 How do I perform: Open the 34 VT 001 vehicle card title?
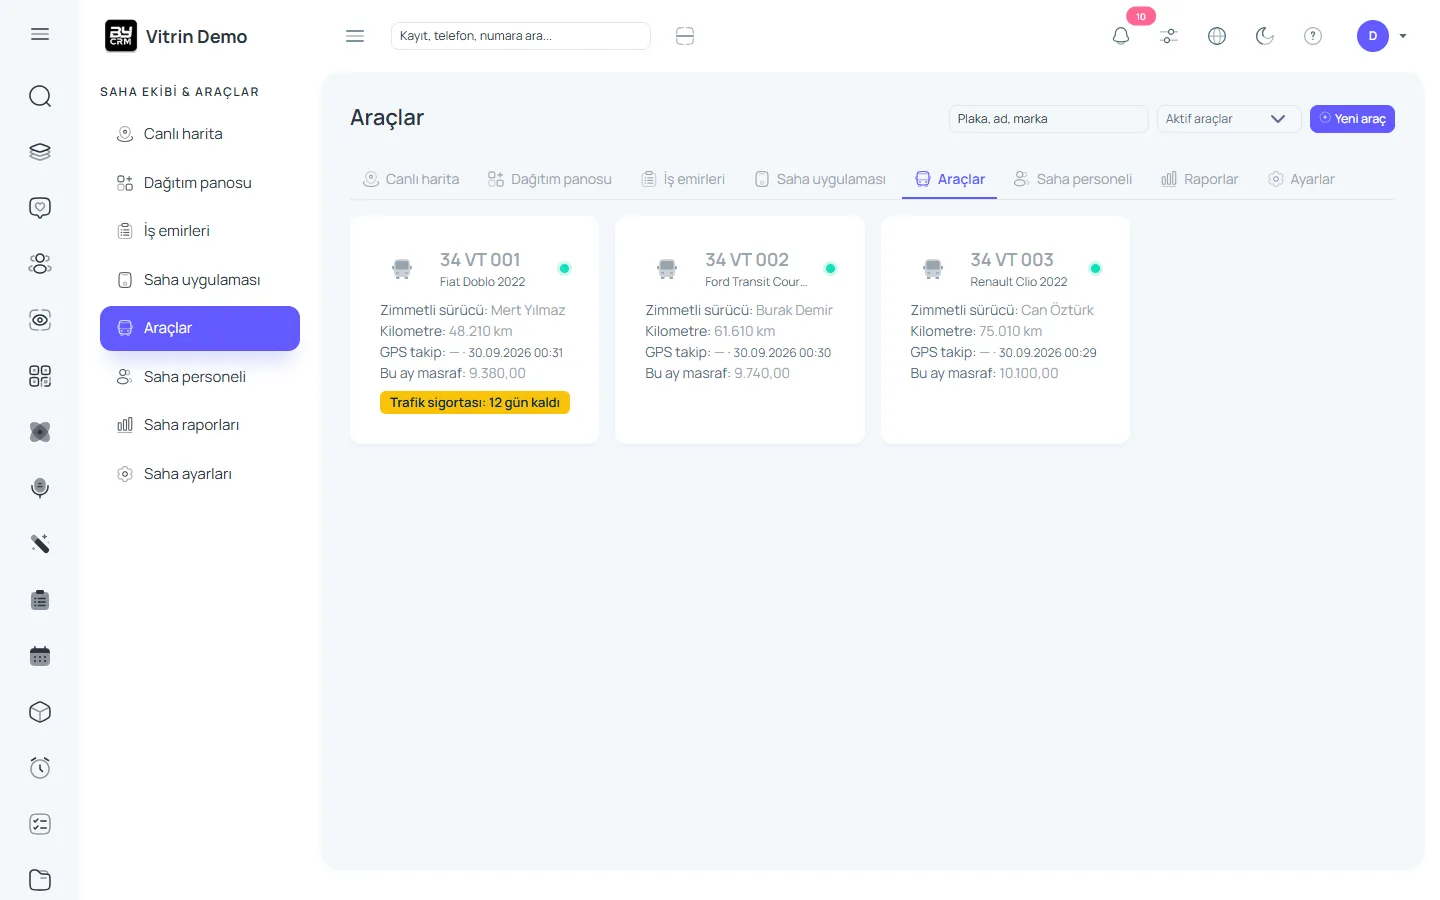pyautogui.click(x=480, y=260)
